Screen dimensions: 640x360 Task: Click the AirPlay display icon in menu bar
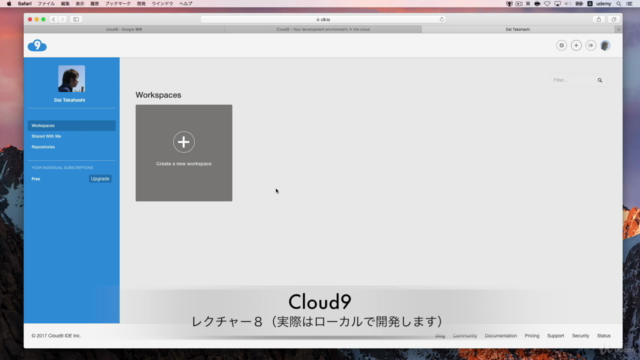pos(557,4)
